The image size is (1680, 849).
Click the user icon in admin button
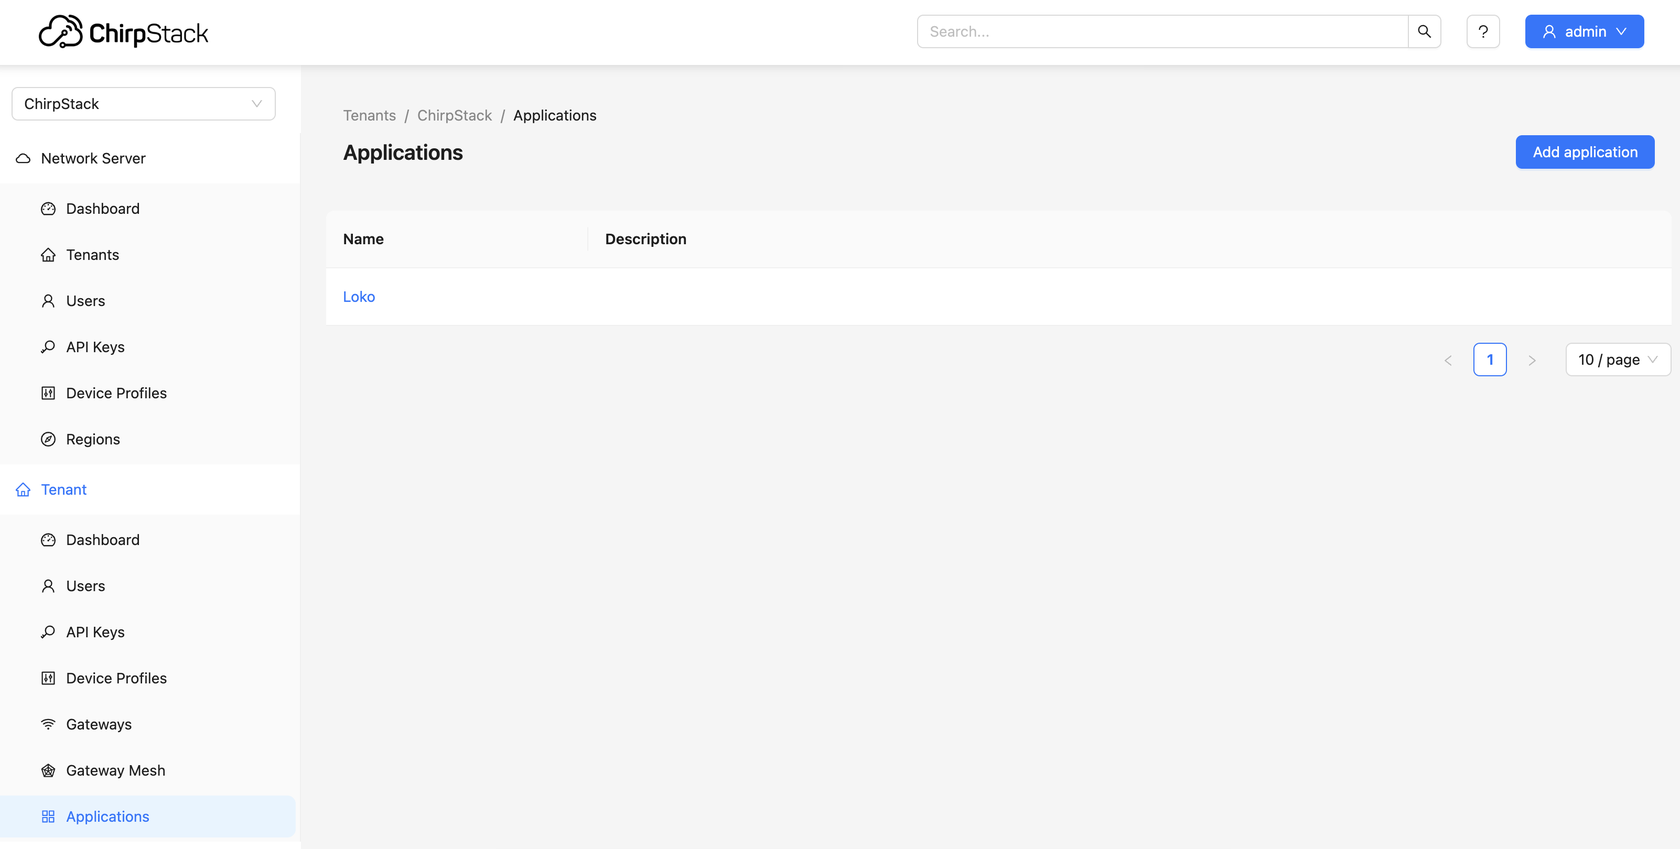tap(1549, 32)
